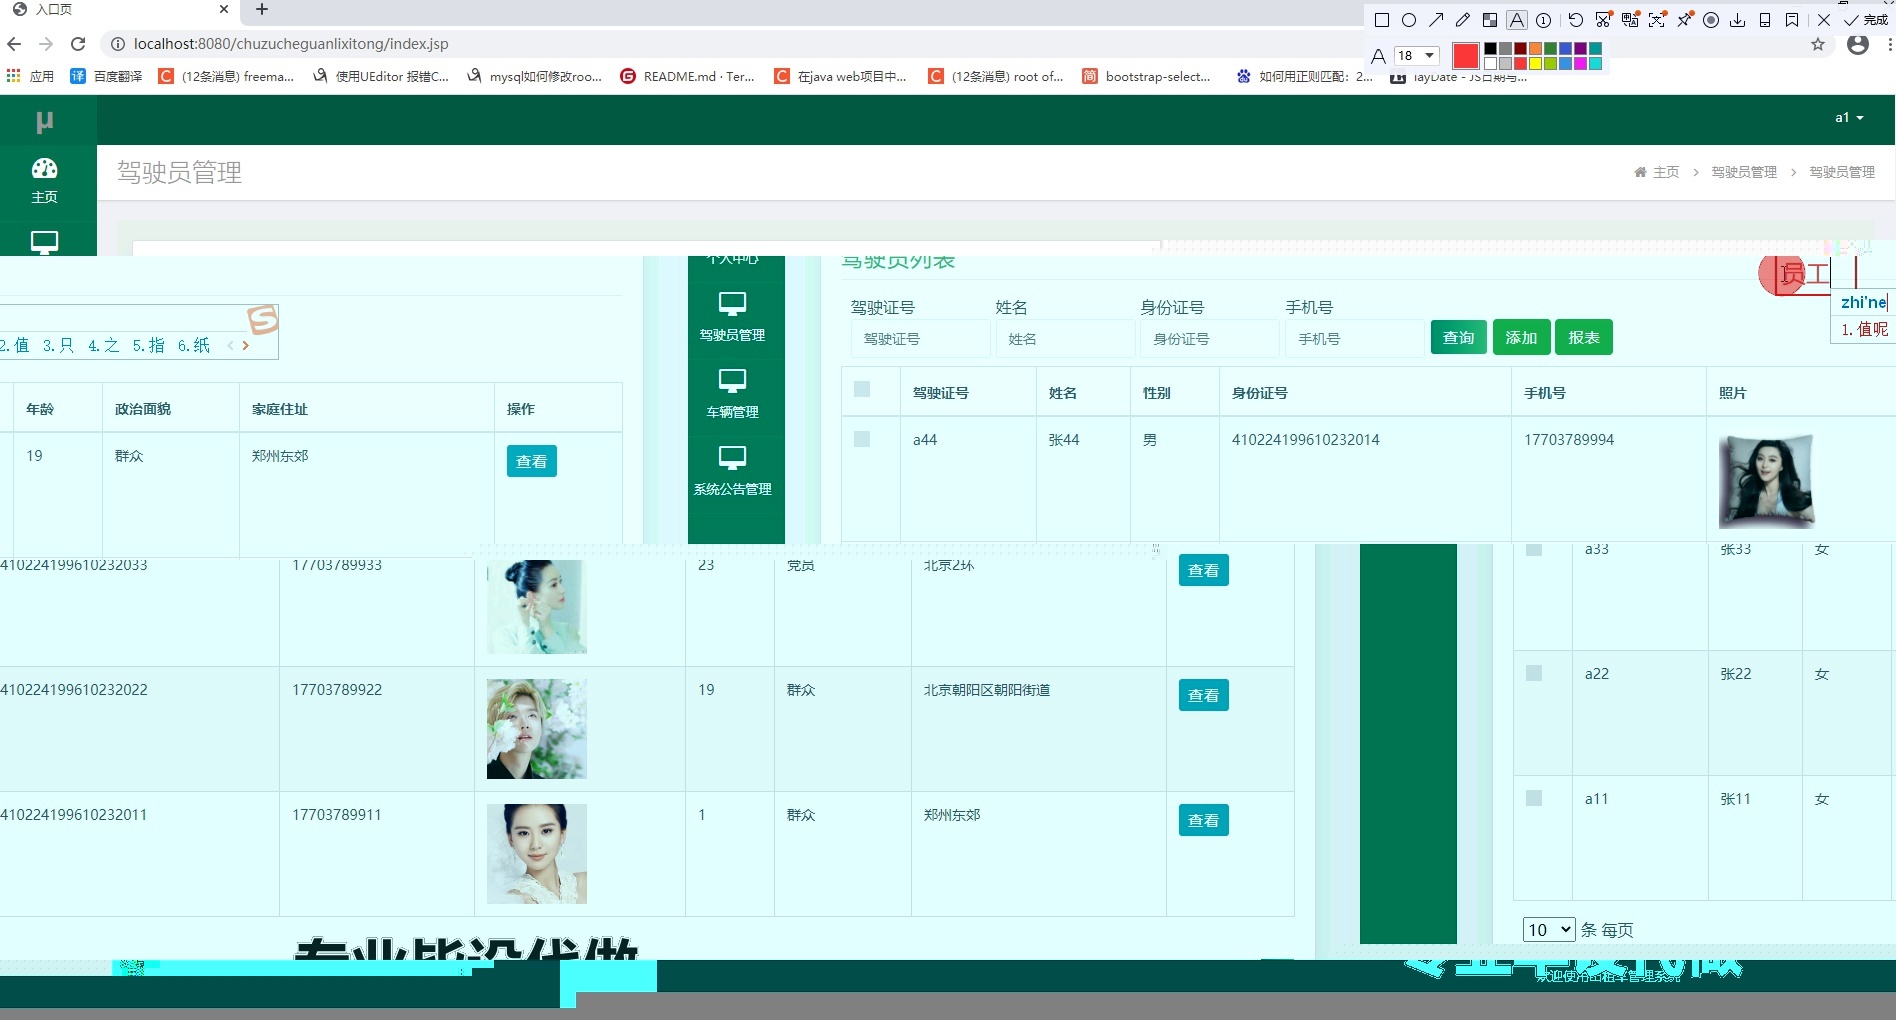Bookmark this page with the star icon
The width and height of the screenshot is (1896, 1020).
coord(1818,45)
